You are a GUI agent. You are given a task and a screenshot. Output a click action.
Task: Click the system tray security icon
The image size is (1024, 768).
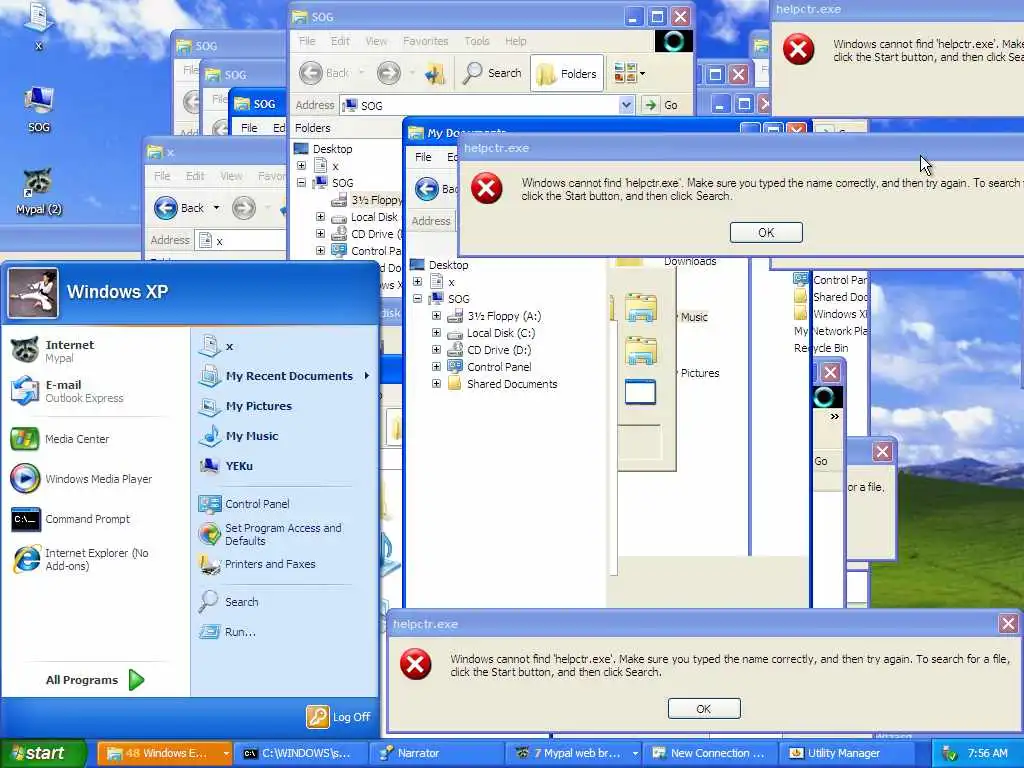tap(949, 754)
